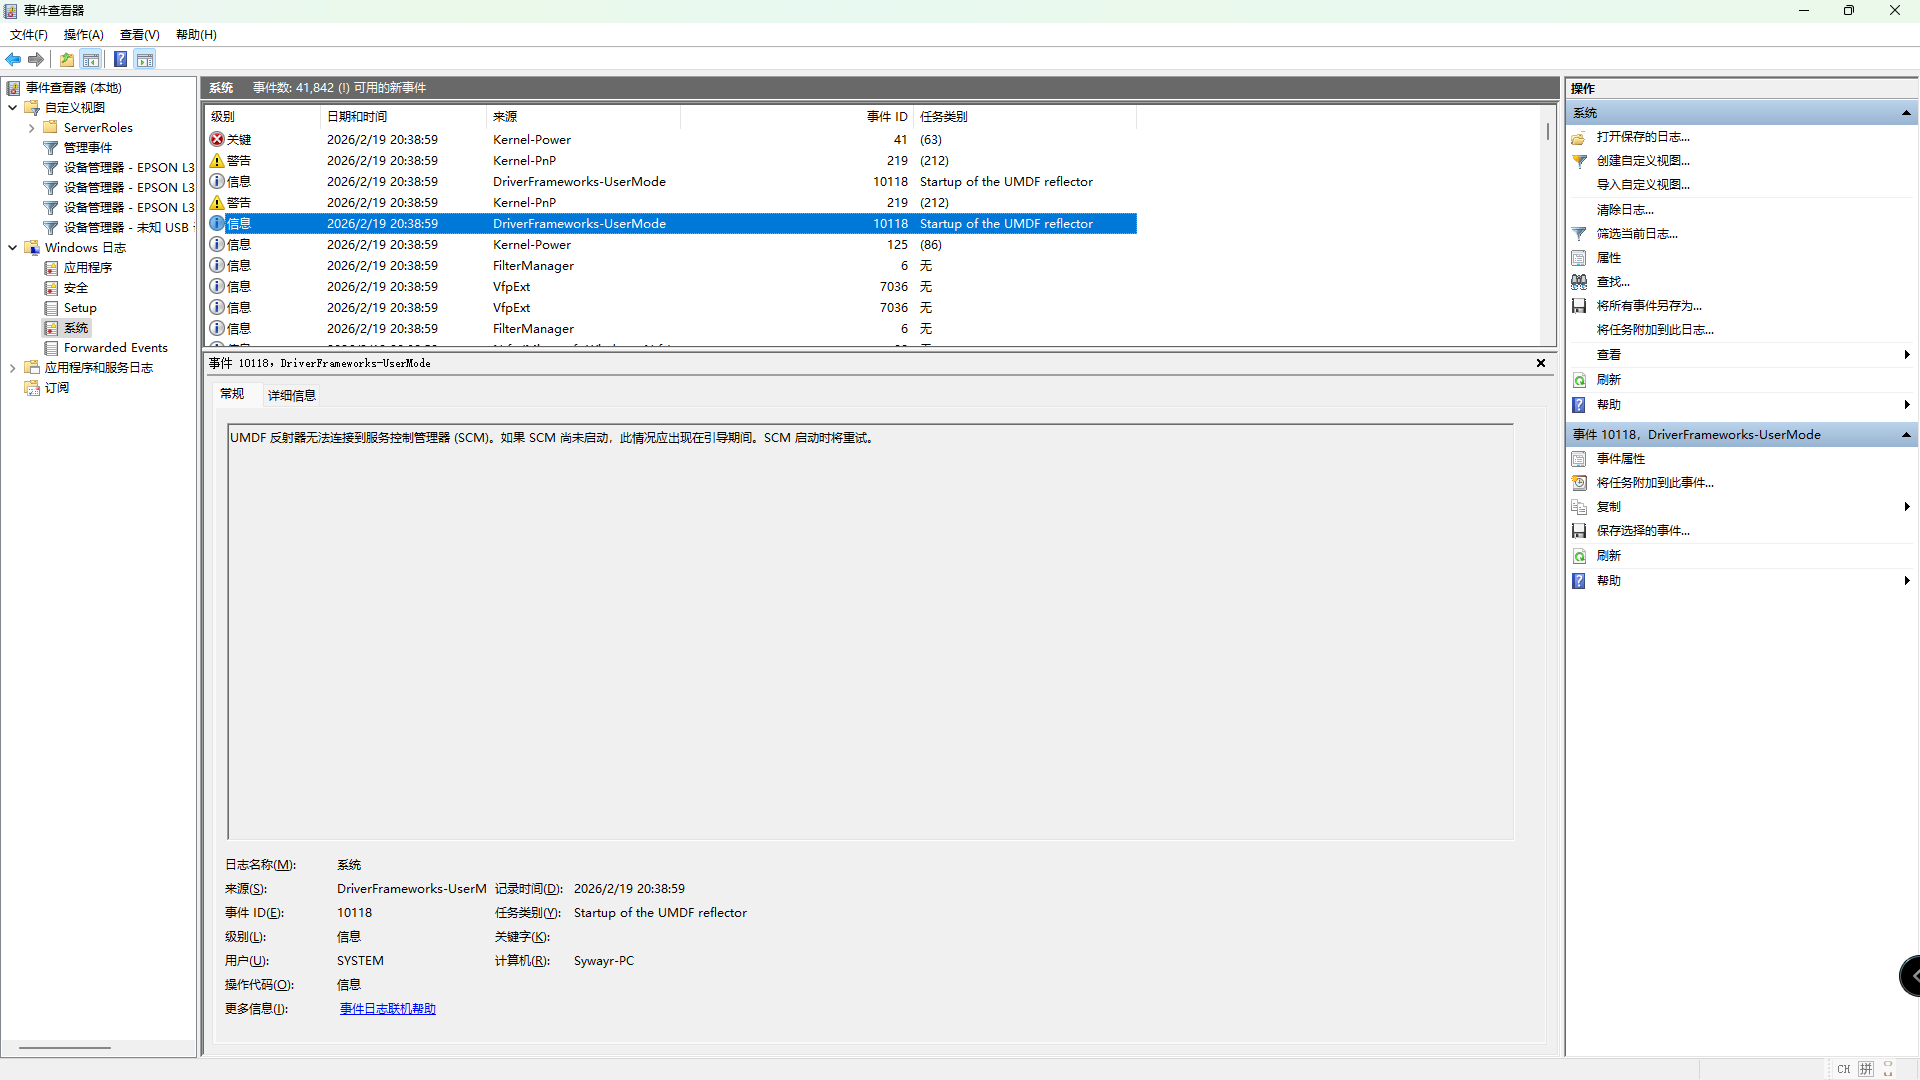
Task: Click the back arrow toolbar icon
Action: 13,60
